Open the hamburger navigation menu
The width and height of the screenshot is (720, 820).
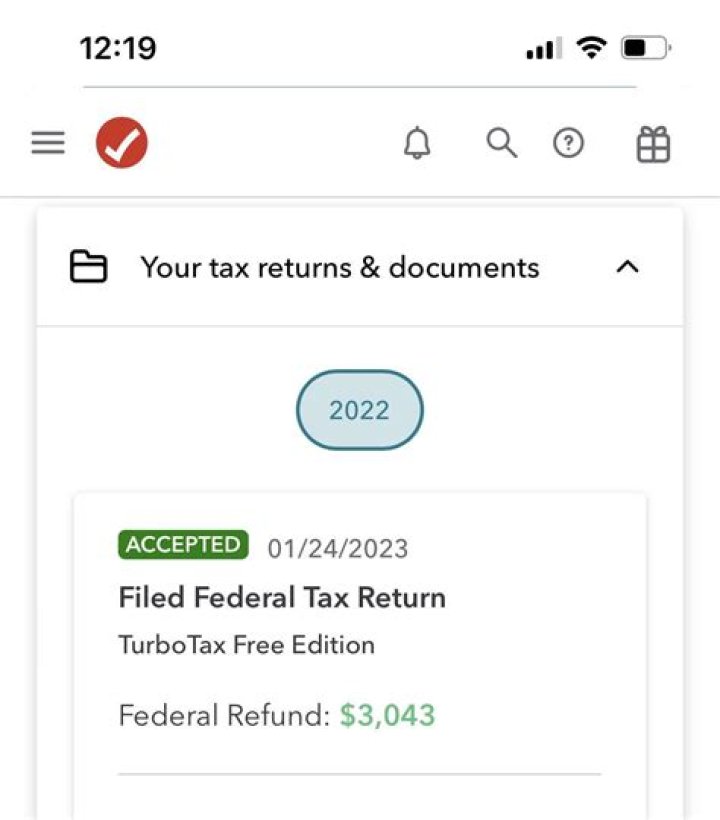(48, 144)
